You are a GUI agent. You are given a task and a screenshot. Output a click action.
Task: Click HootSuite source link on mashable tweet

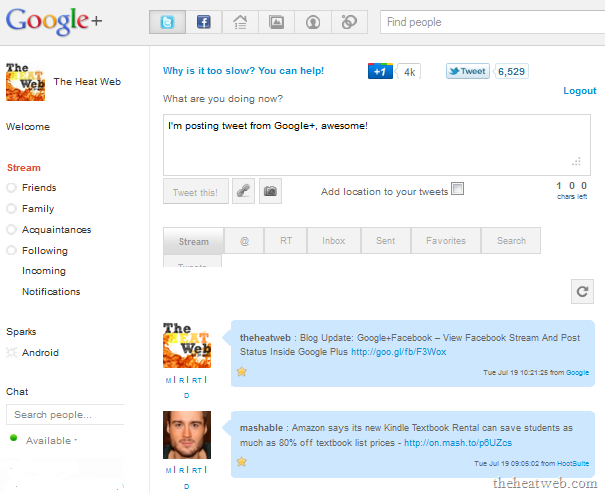[x=573, y=464]
